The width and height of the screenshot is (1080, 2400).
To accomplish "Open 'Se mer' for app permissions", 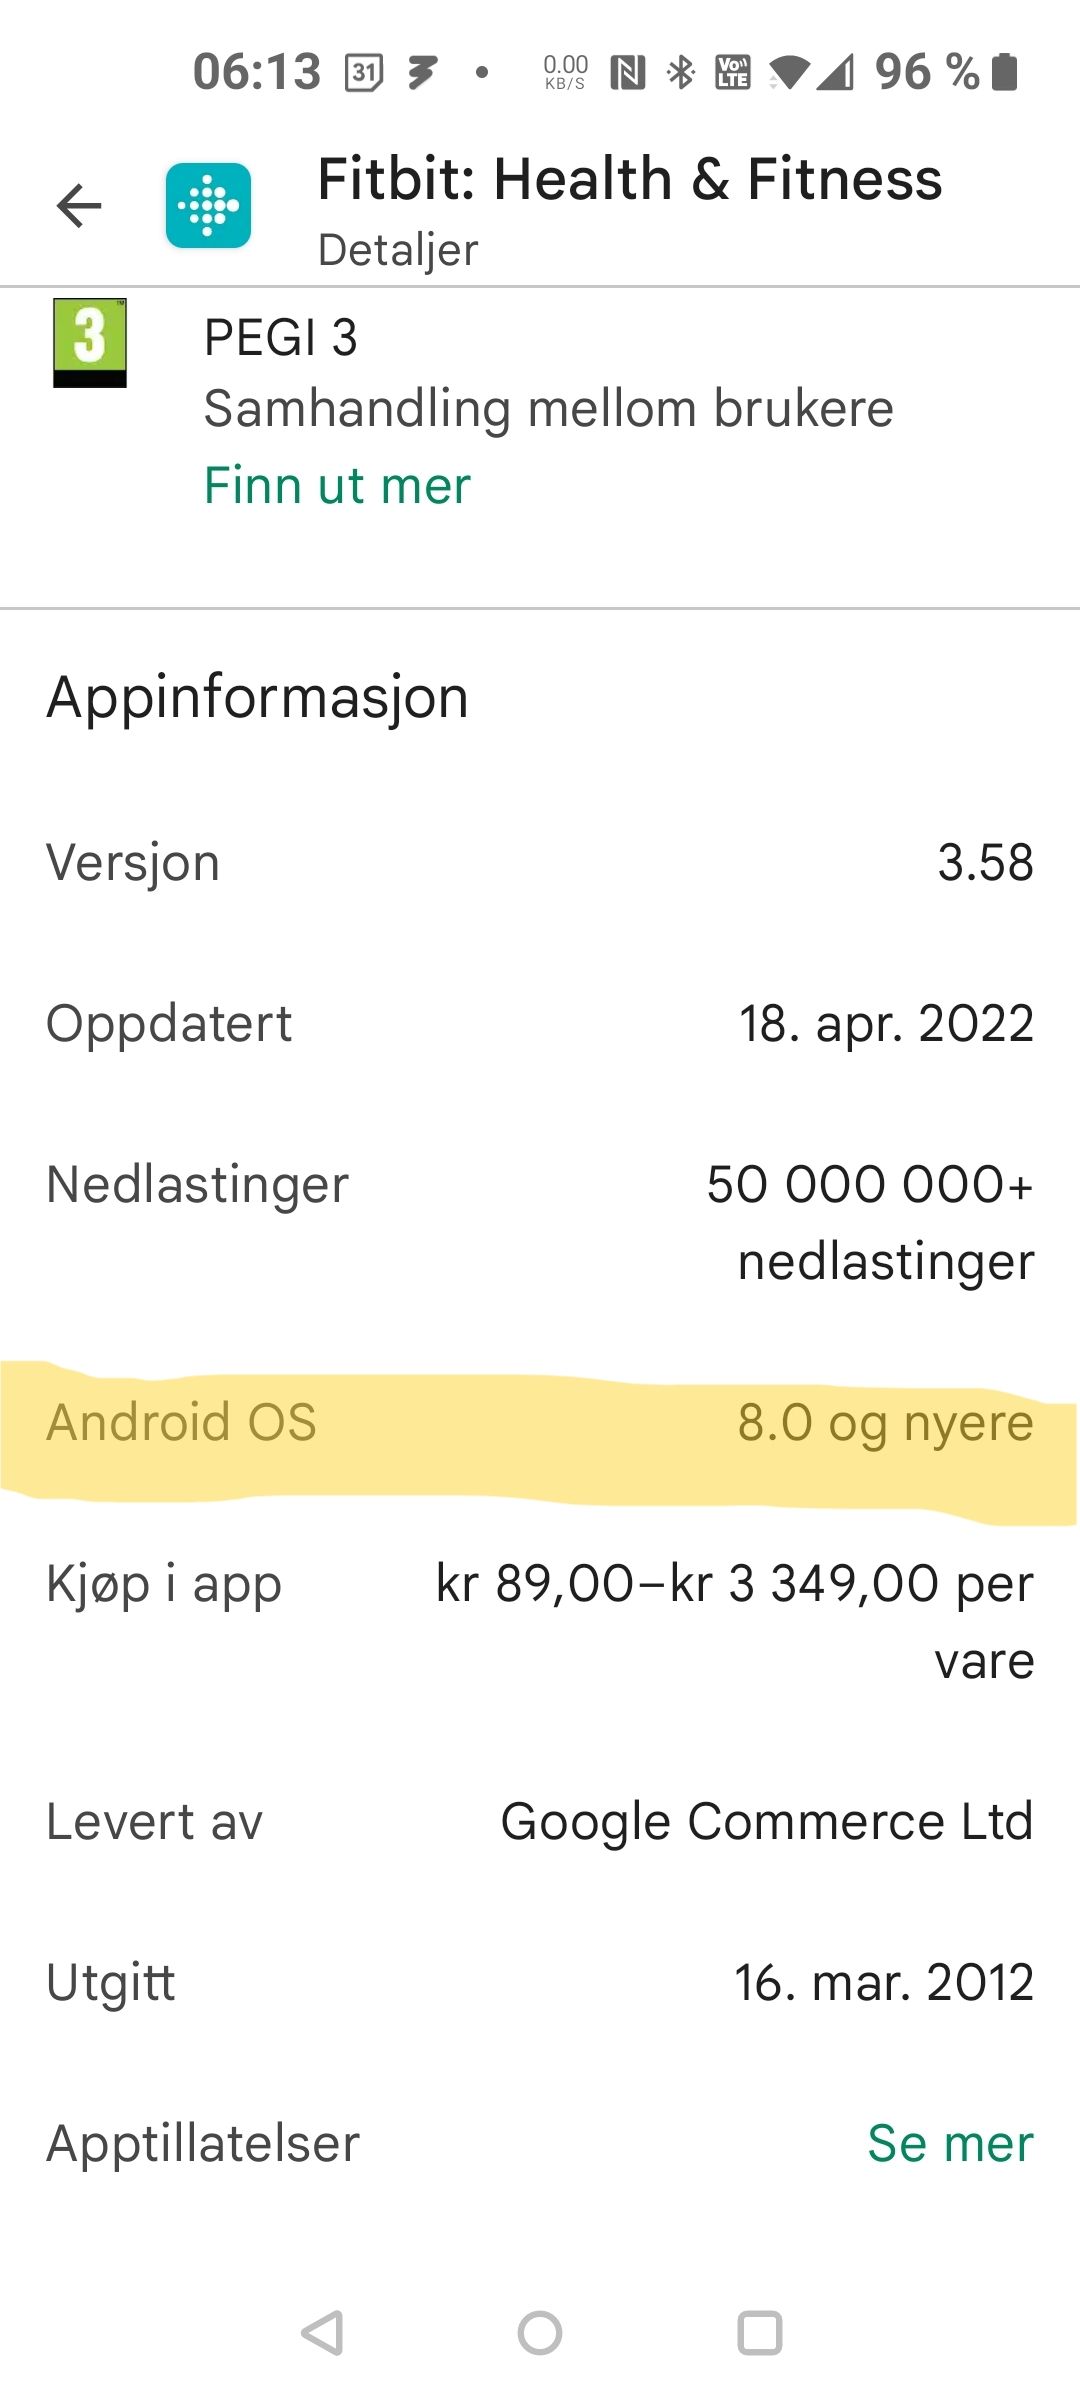I will [x=950, y=2144].
